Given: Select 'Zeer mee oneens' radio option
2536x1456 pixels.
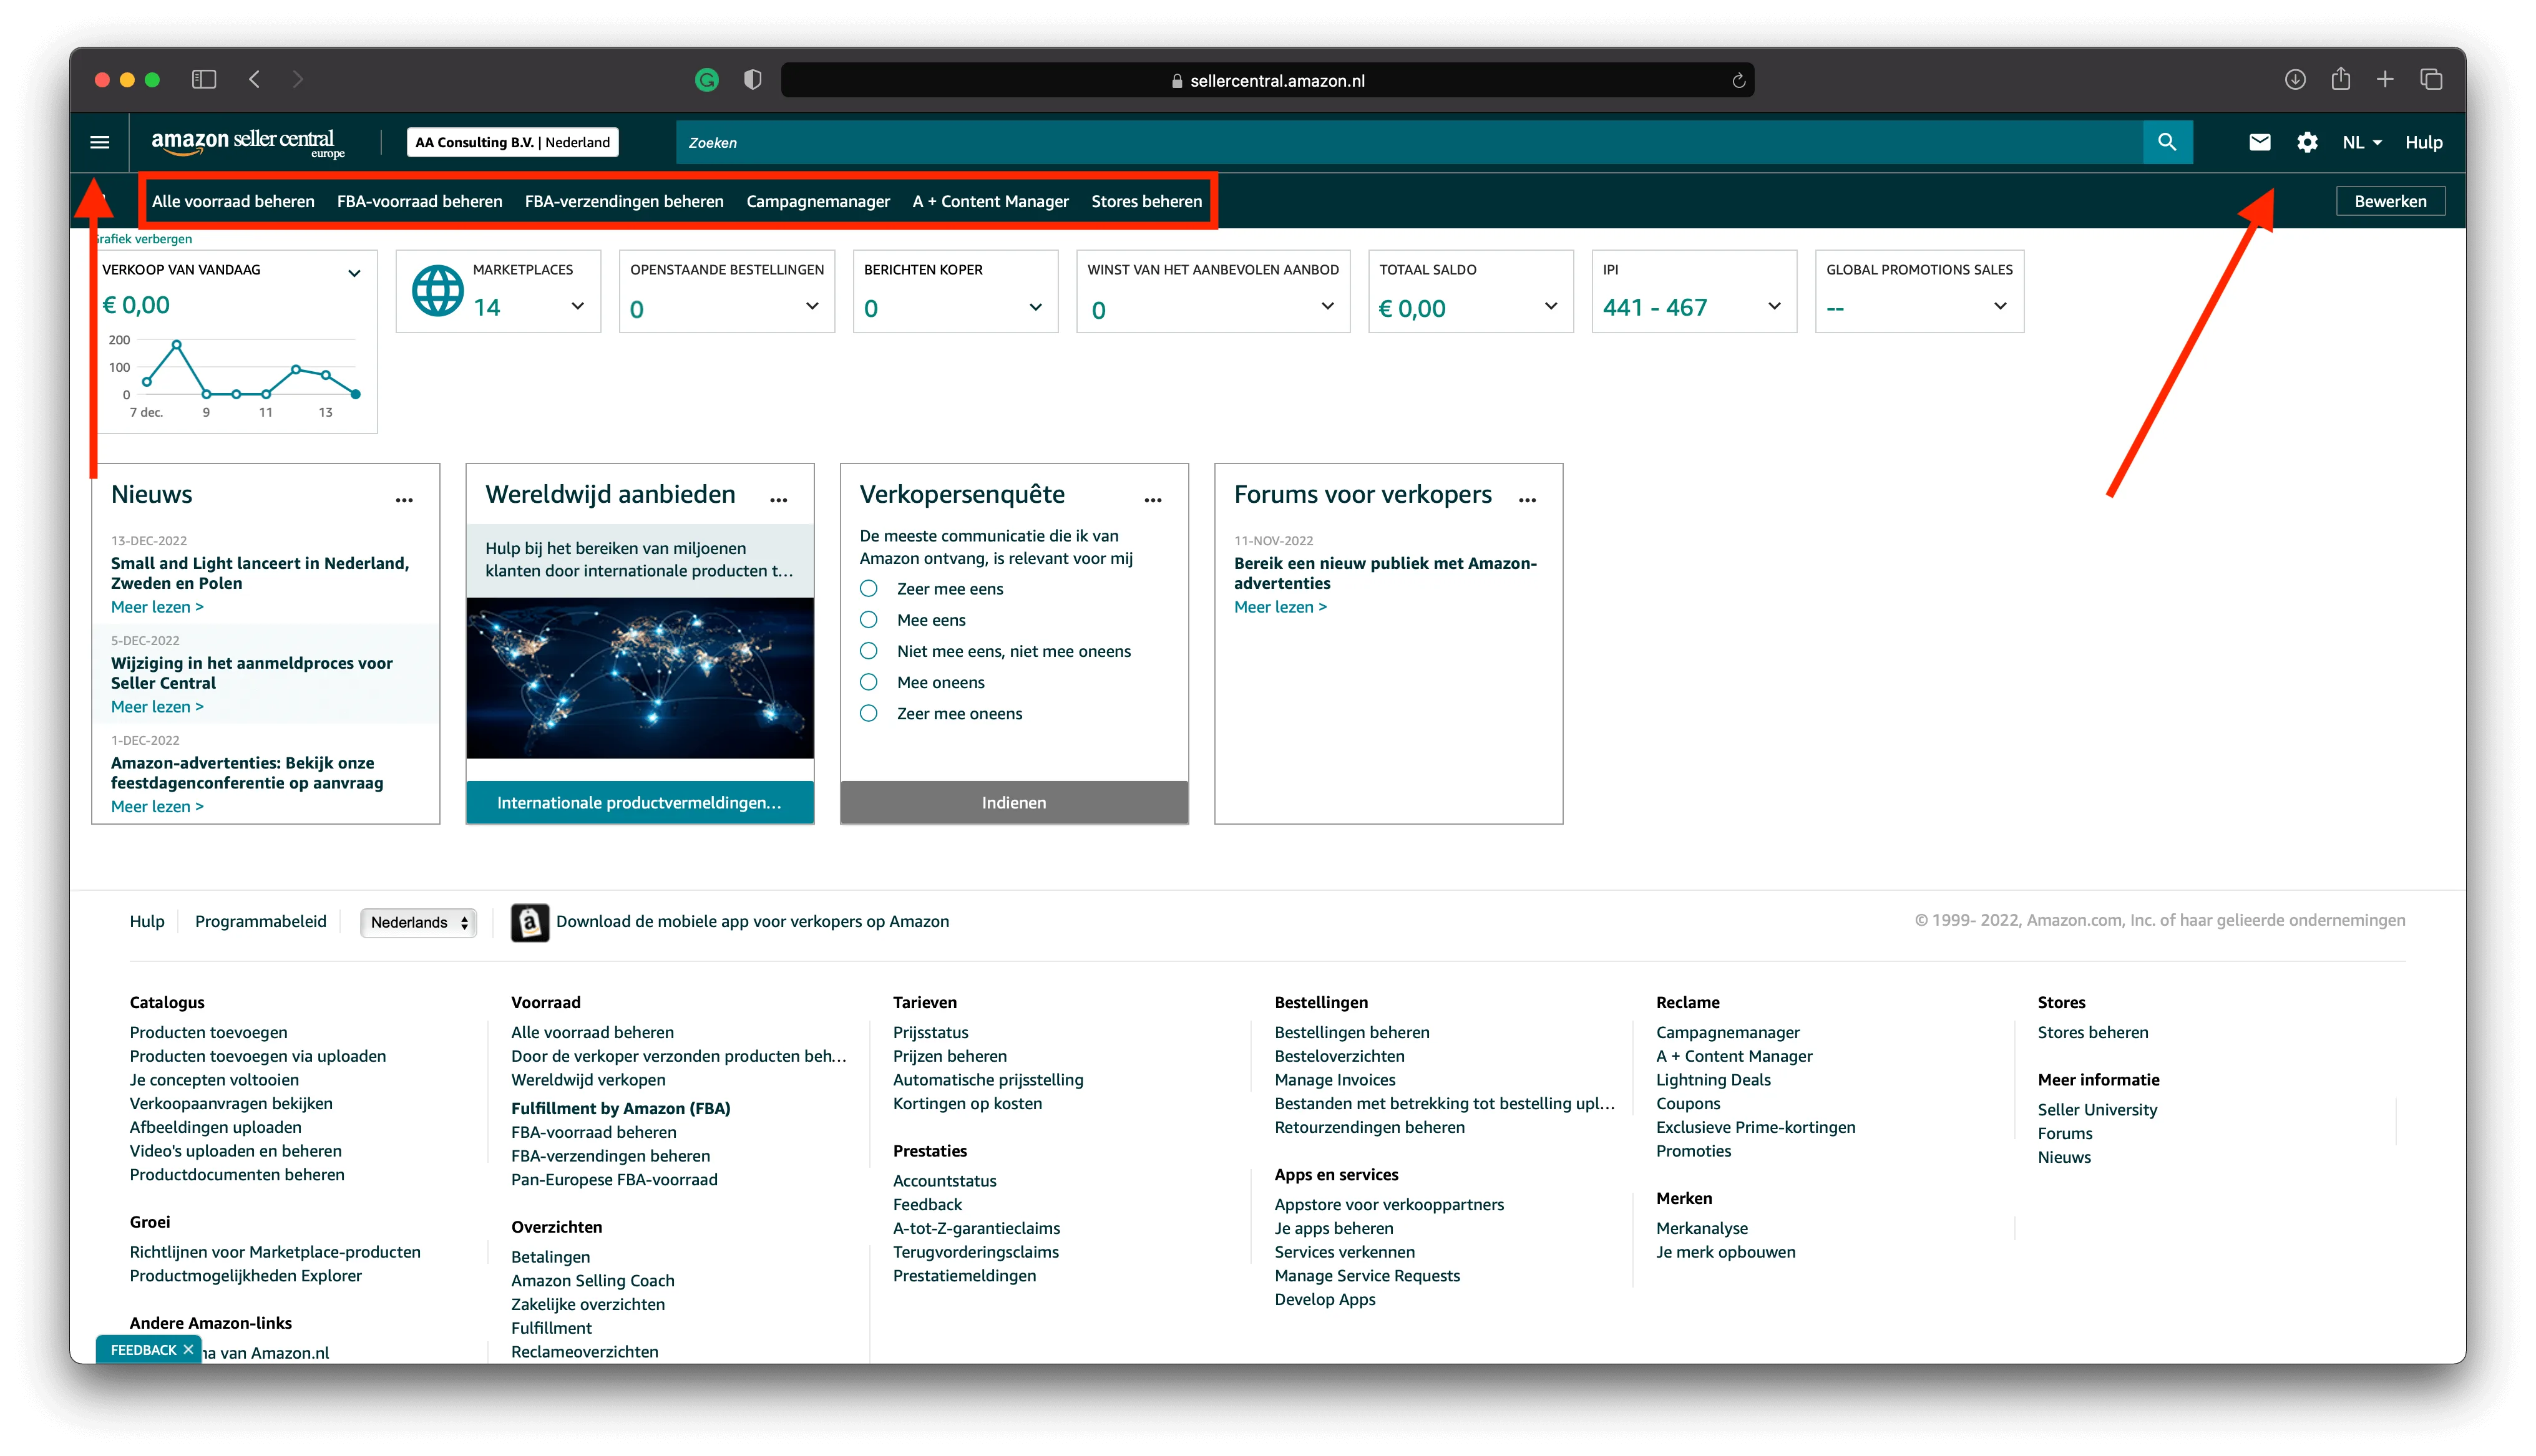Looking at the screenshot, I should coord(869,713).
